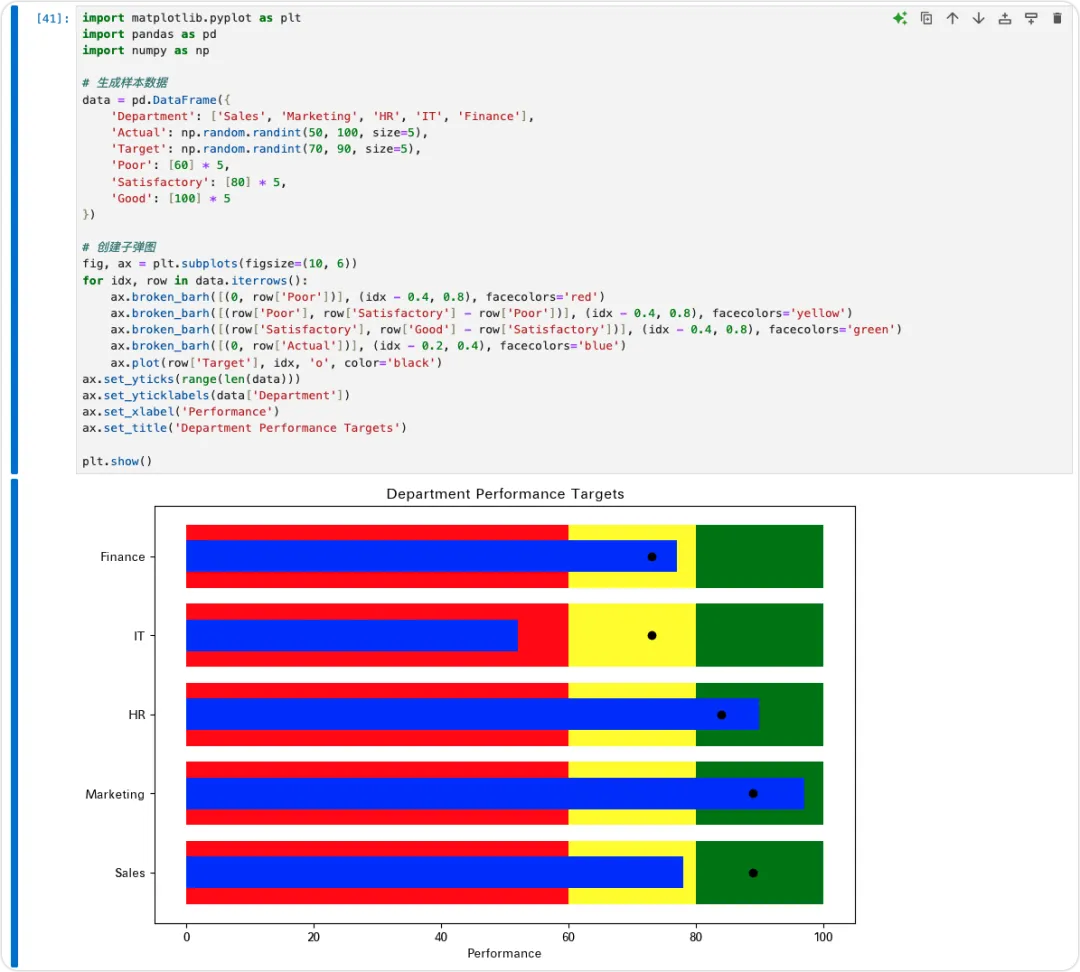This screenshot has height=972, width=1080.
Task: Collapse the chart output using the blue bar
Action: pos(14,723)
